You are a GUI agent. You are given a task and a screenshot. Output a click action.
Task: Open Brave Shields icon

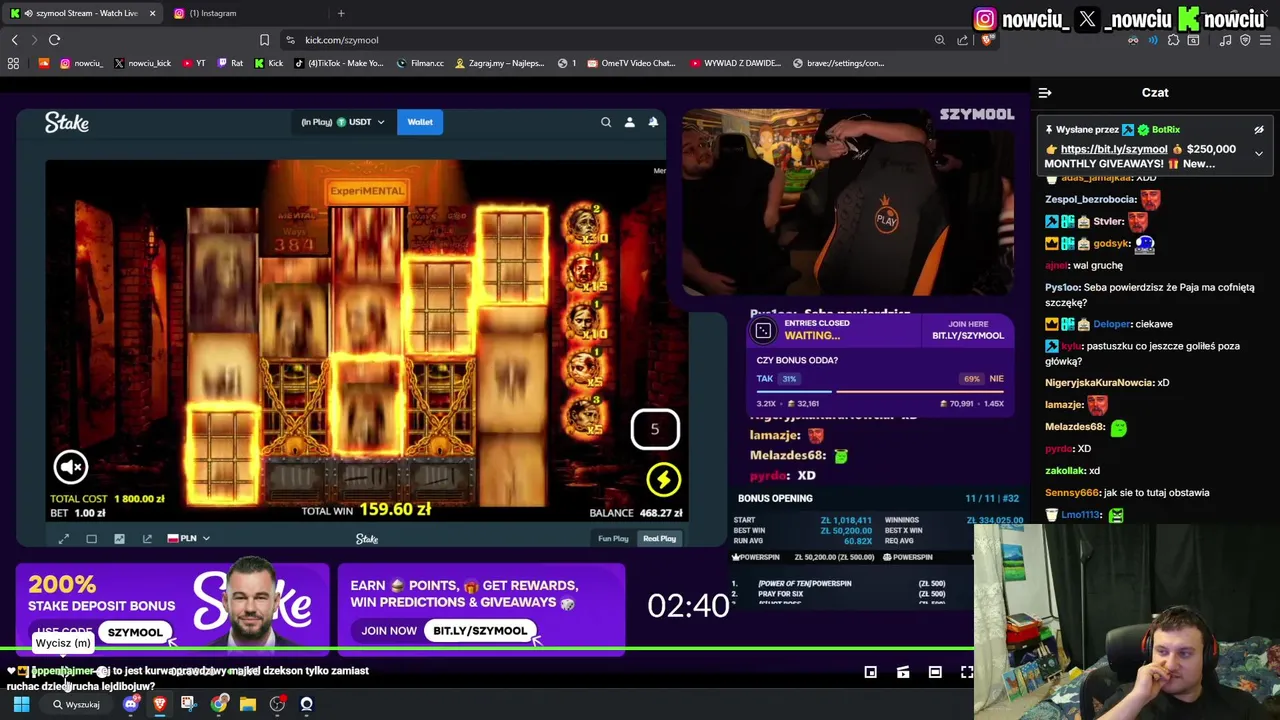(x=986, y=40)
